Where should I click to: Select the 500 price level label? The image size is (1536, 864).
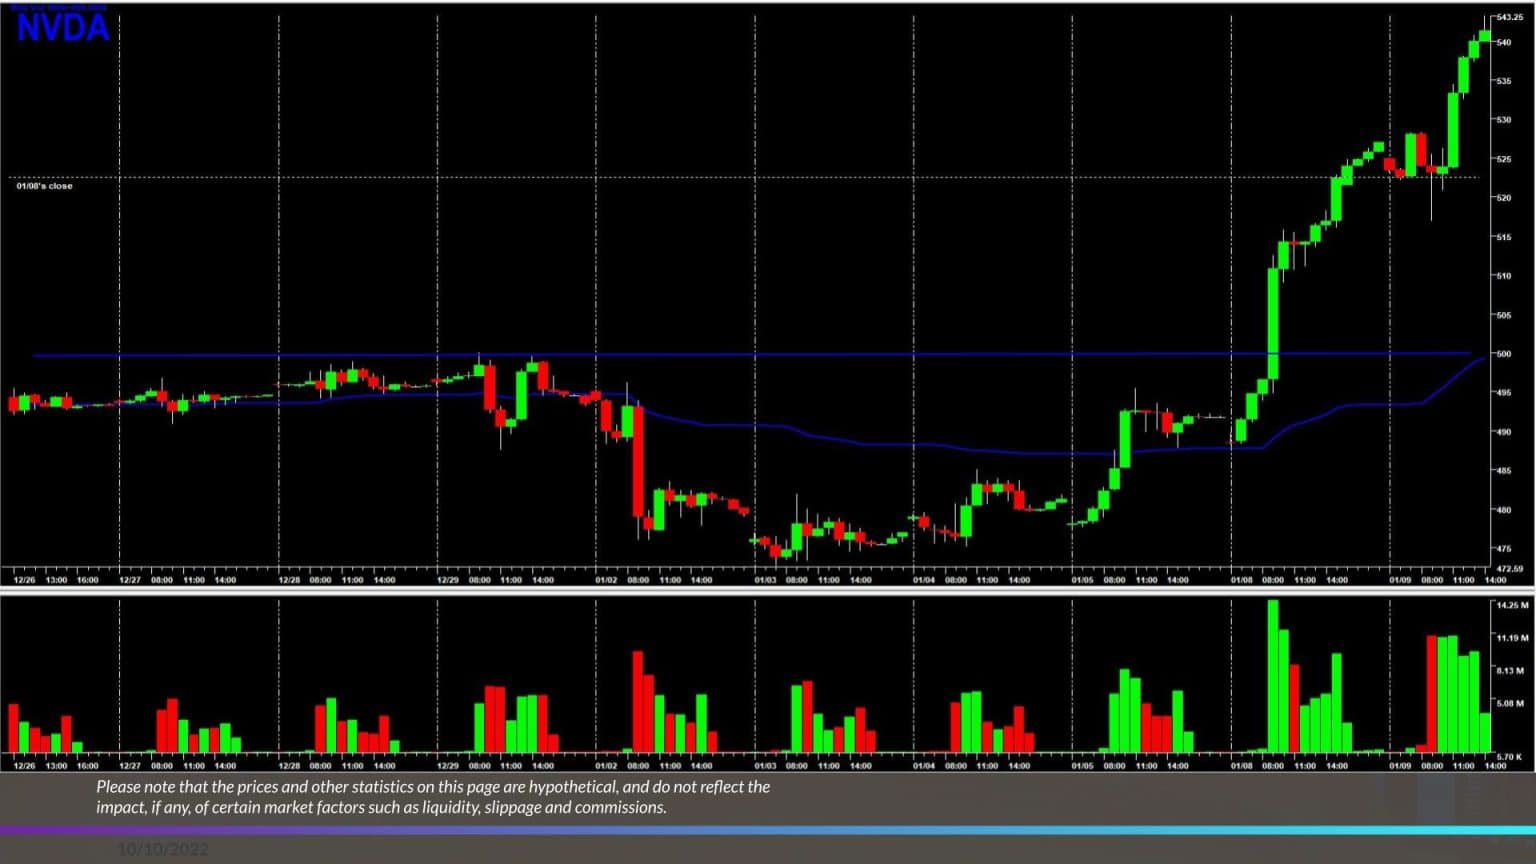click(x=1505, y=353)
